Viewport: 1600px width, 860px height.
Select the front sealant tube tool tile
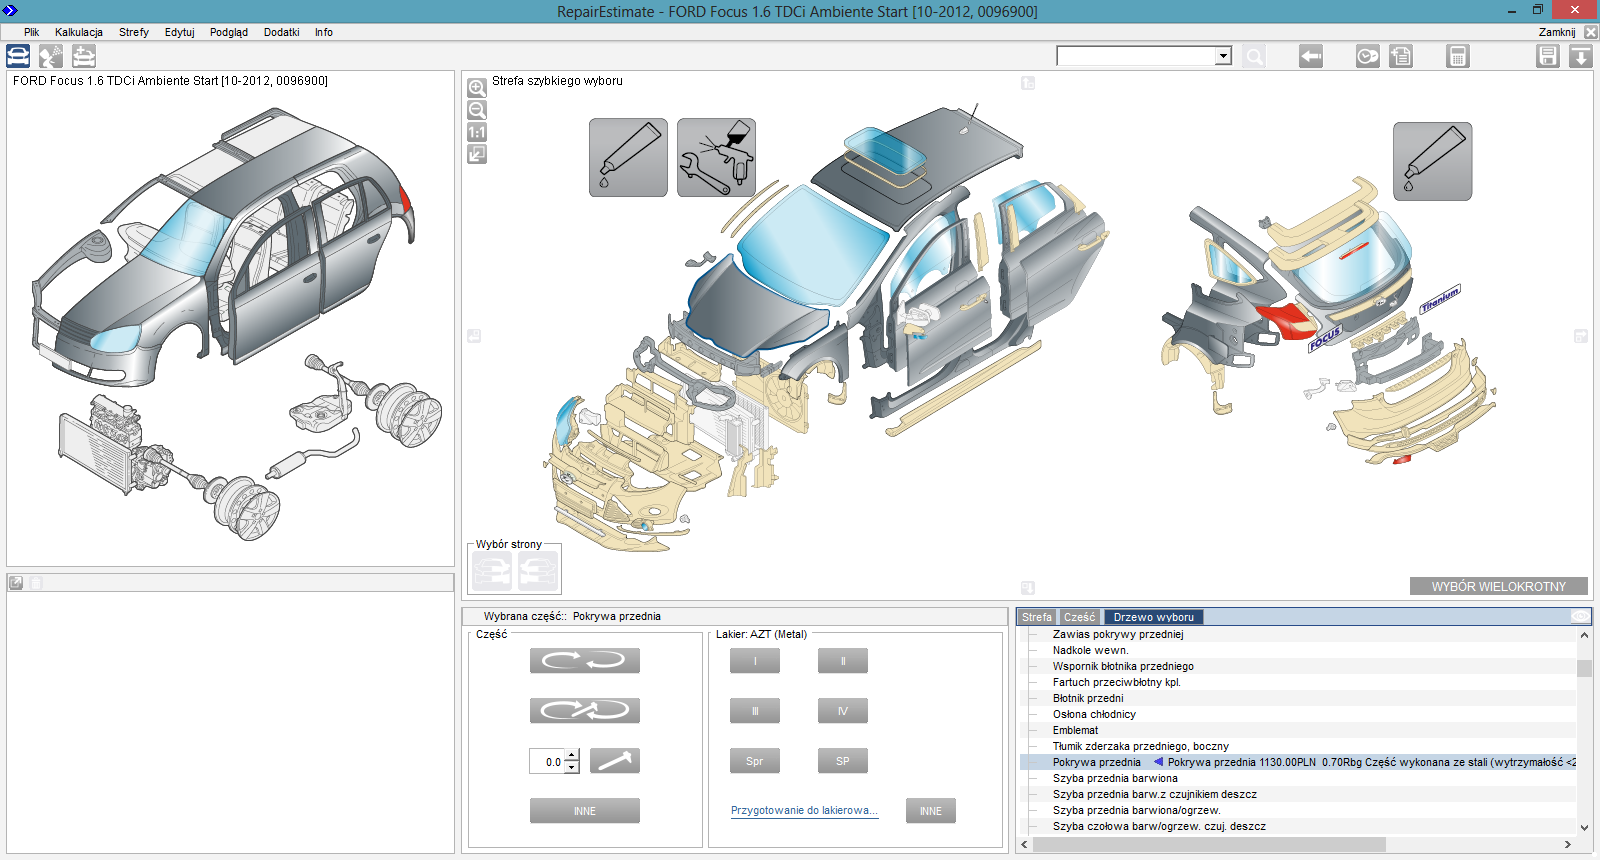pyautogui.click(x=628, y=157)
